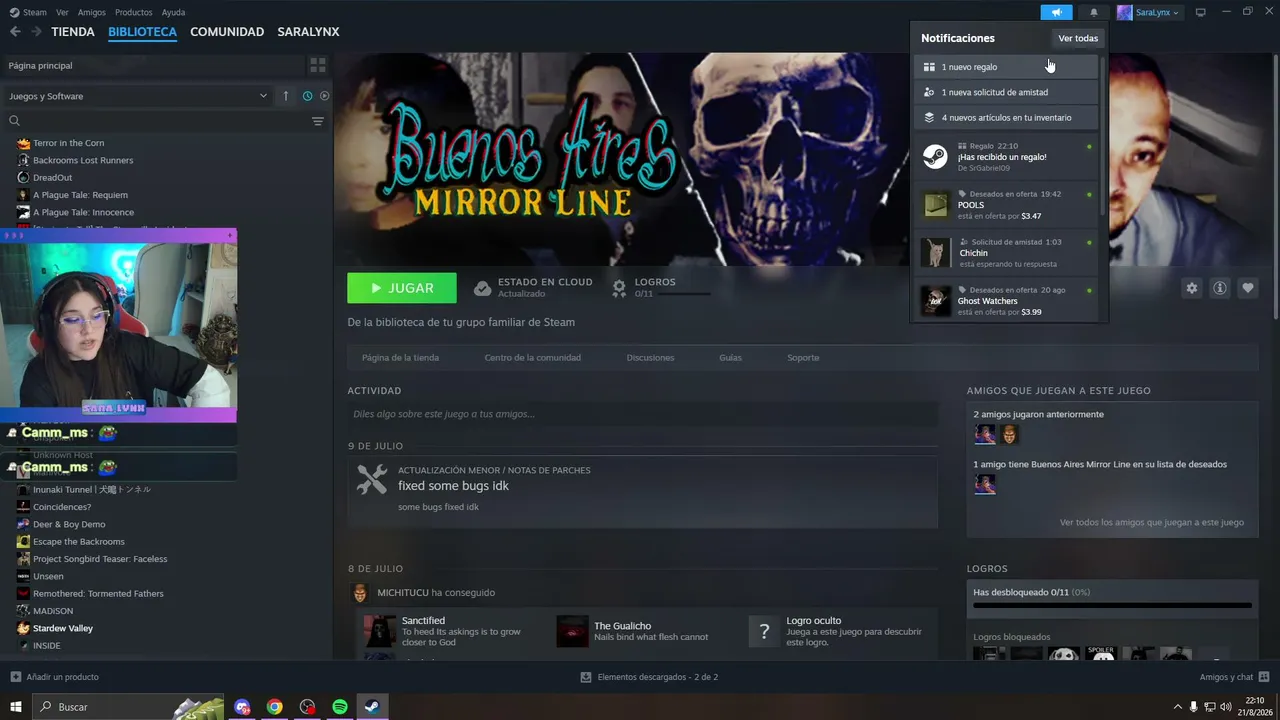Open the Soporte link
This screenshot has width=1280, height=720.
803,358
